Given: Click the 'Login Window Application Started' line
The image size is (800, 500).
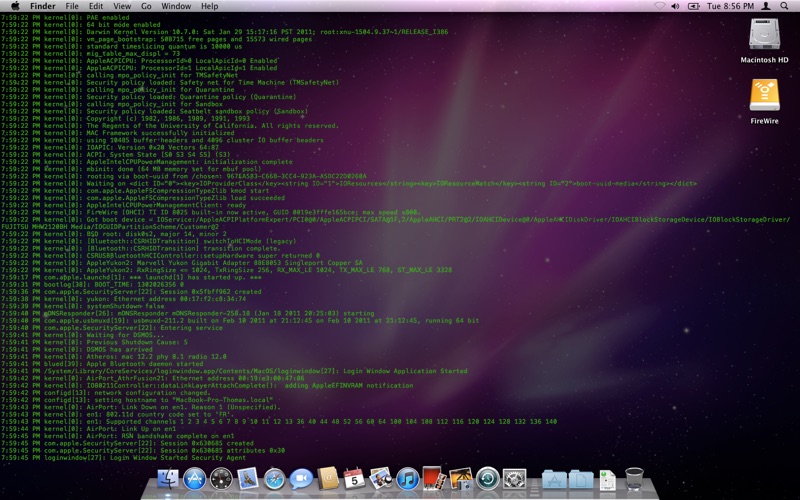Looking at the screenshot, I should [234, 371].
